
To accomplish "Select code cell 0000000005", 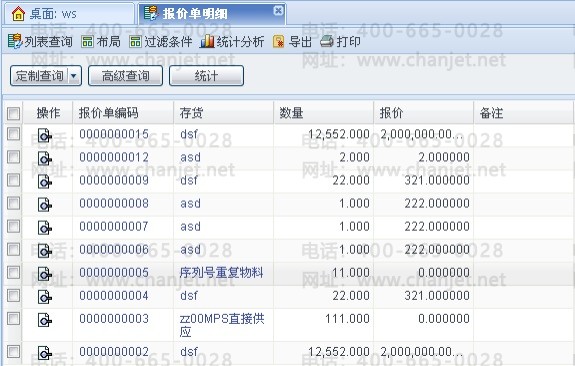I will (x=114, y=272).
